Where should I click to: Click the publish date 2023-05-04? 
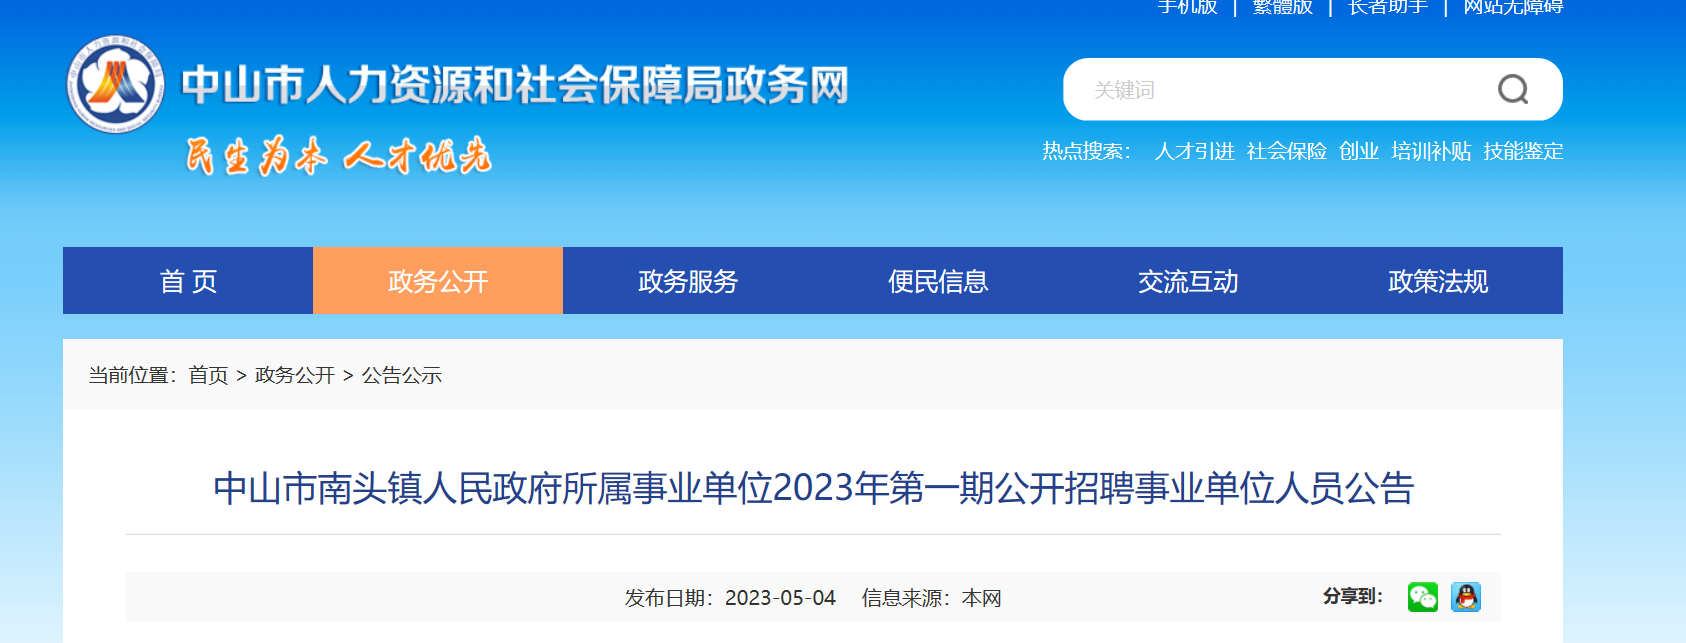coord(780,598)
